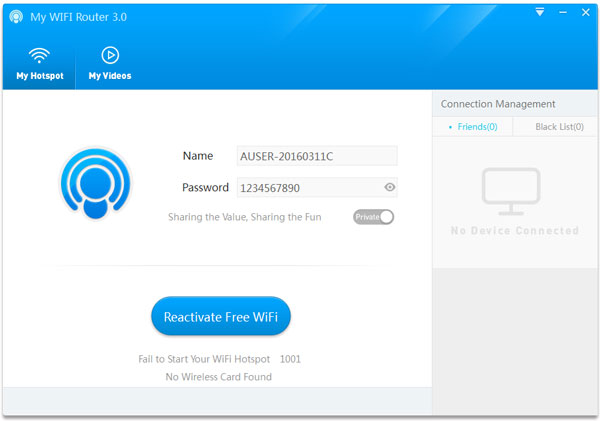
Task: Click the 'Name' field label
Action: (198, 156)
